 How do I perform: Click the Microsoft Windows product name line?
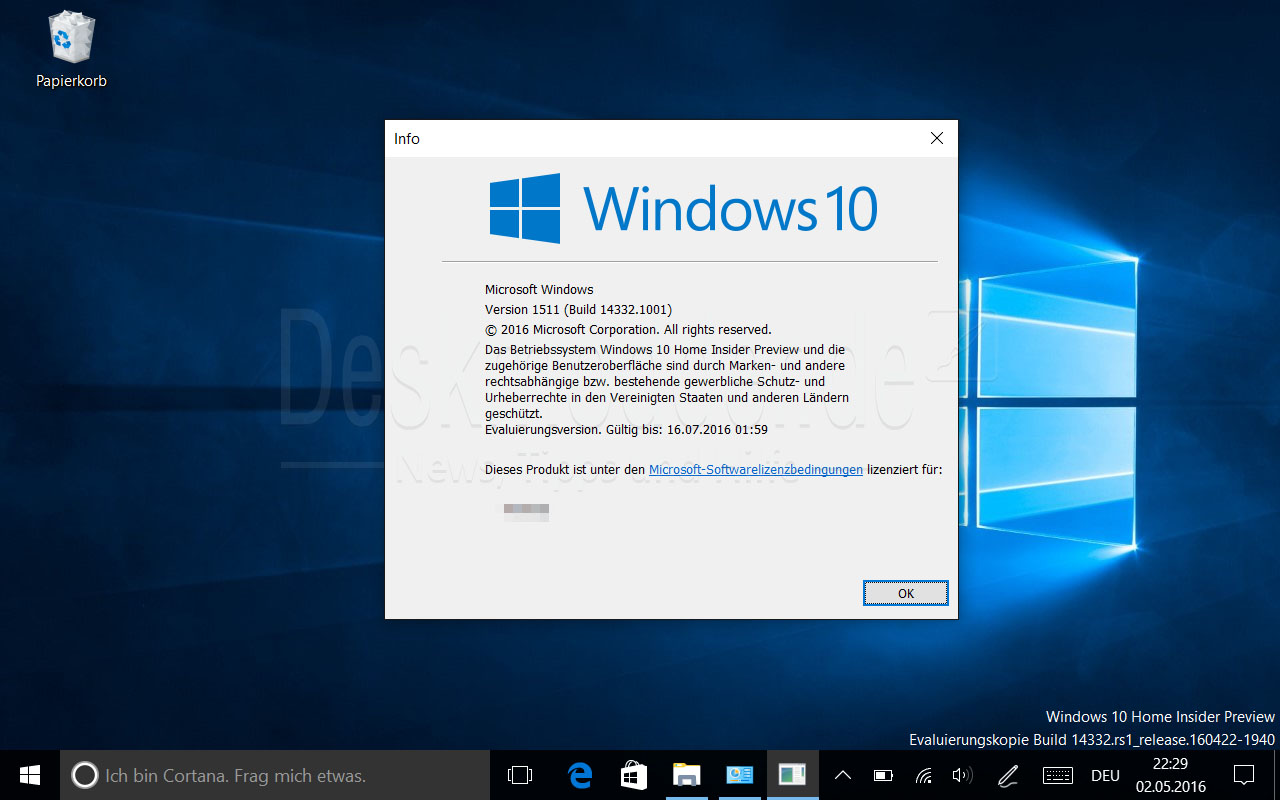(x=539, y=289)
